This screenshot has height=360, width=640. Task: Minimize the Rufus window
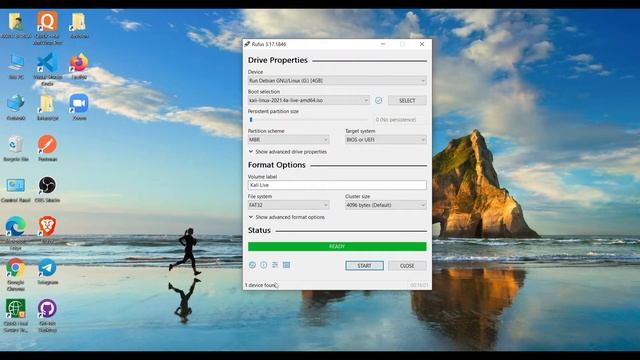(x=383, y=44)
